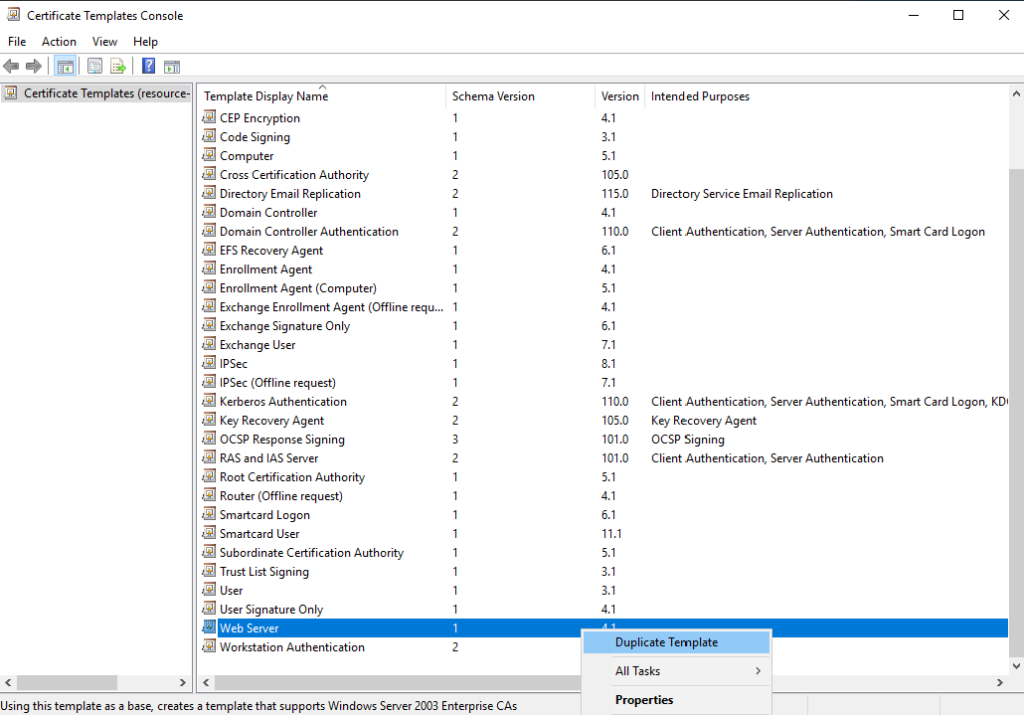Click the vertical scrollbar down arrow

pos(1017,664)
